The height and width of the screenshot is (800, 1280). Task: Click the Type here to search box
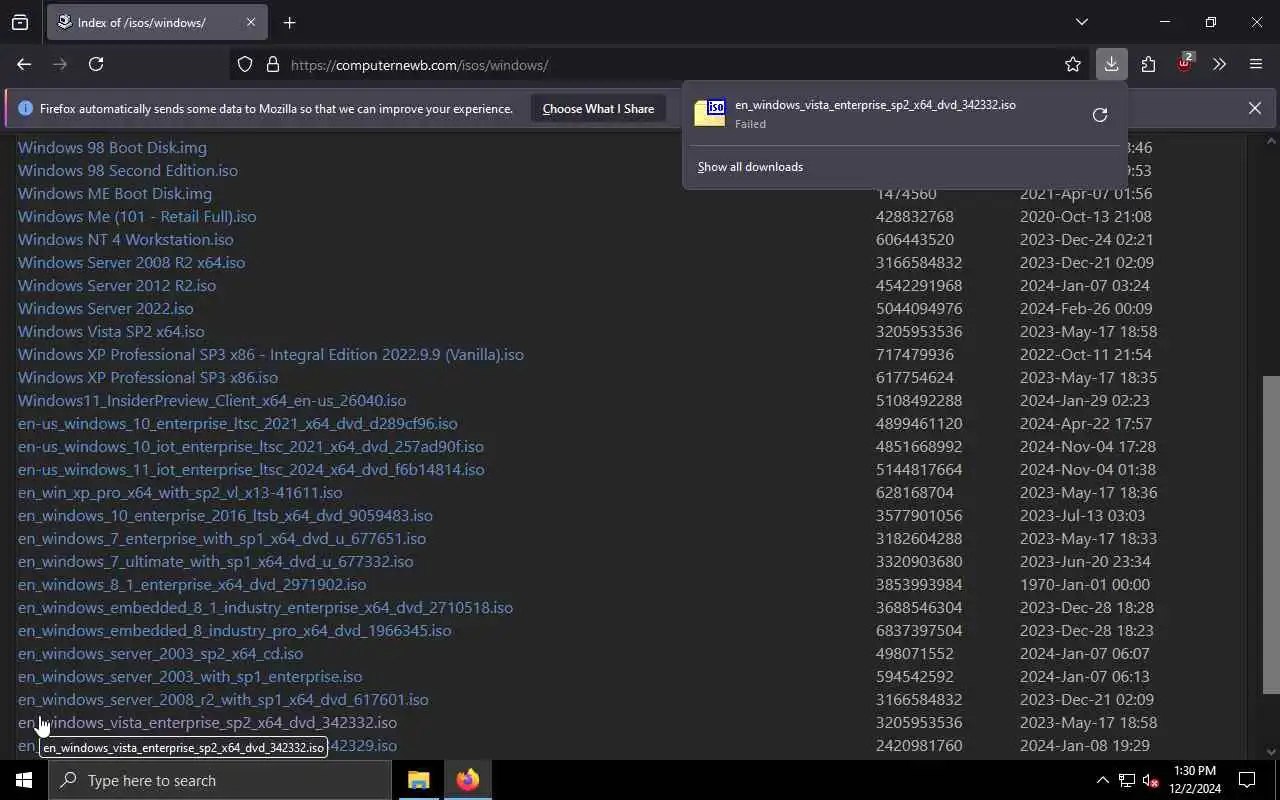[x=220, y=780]
